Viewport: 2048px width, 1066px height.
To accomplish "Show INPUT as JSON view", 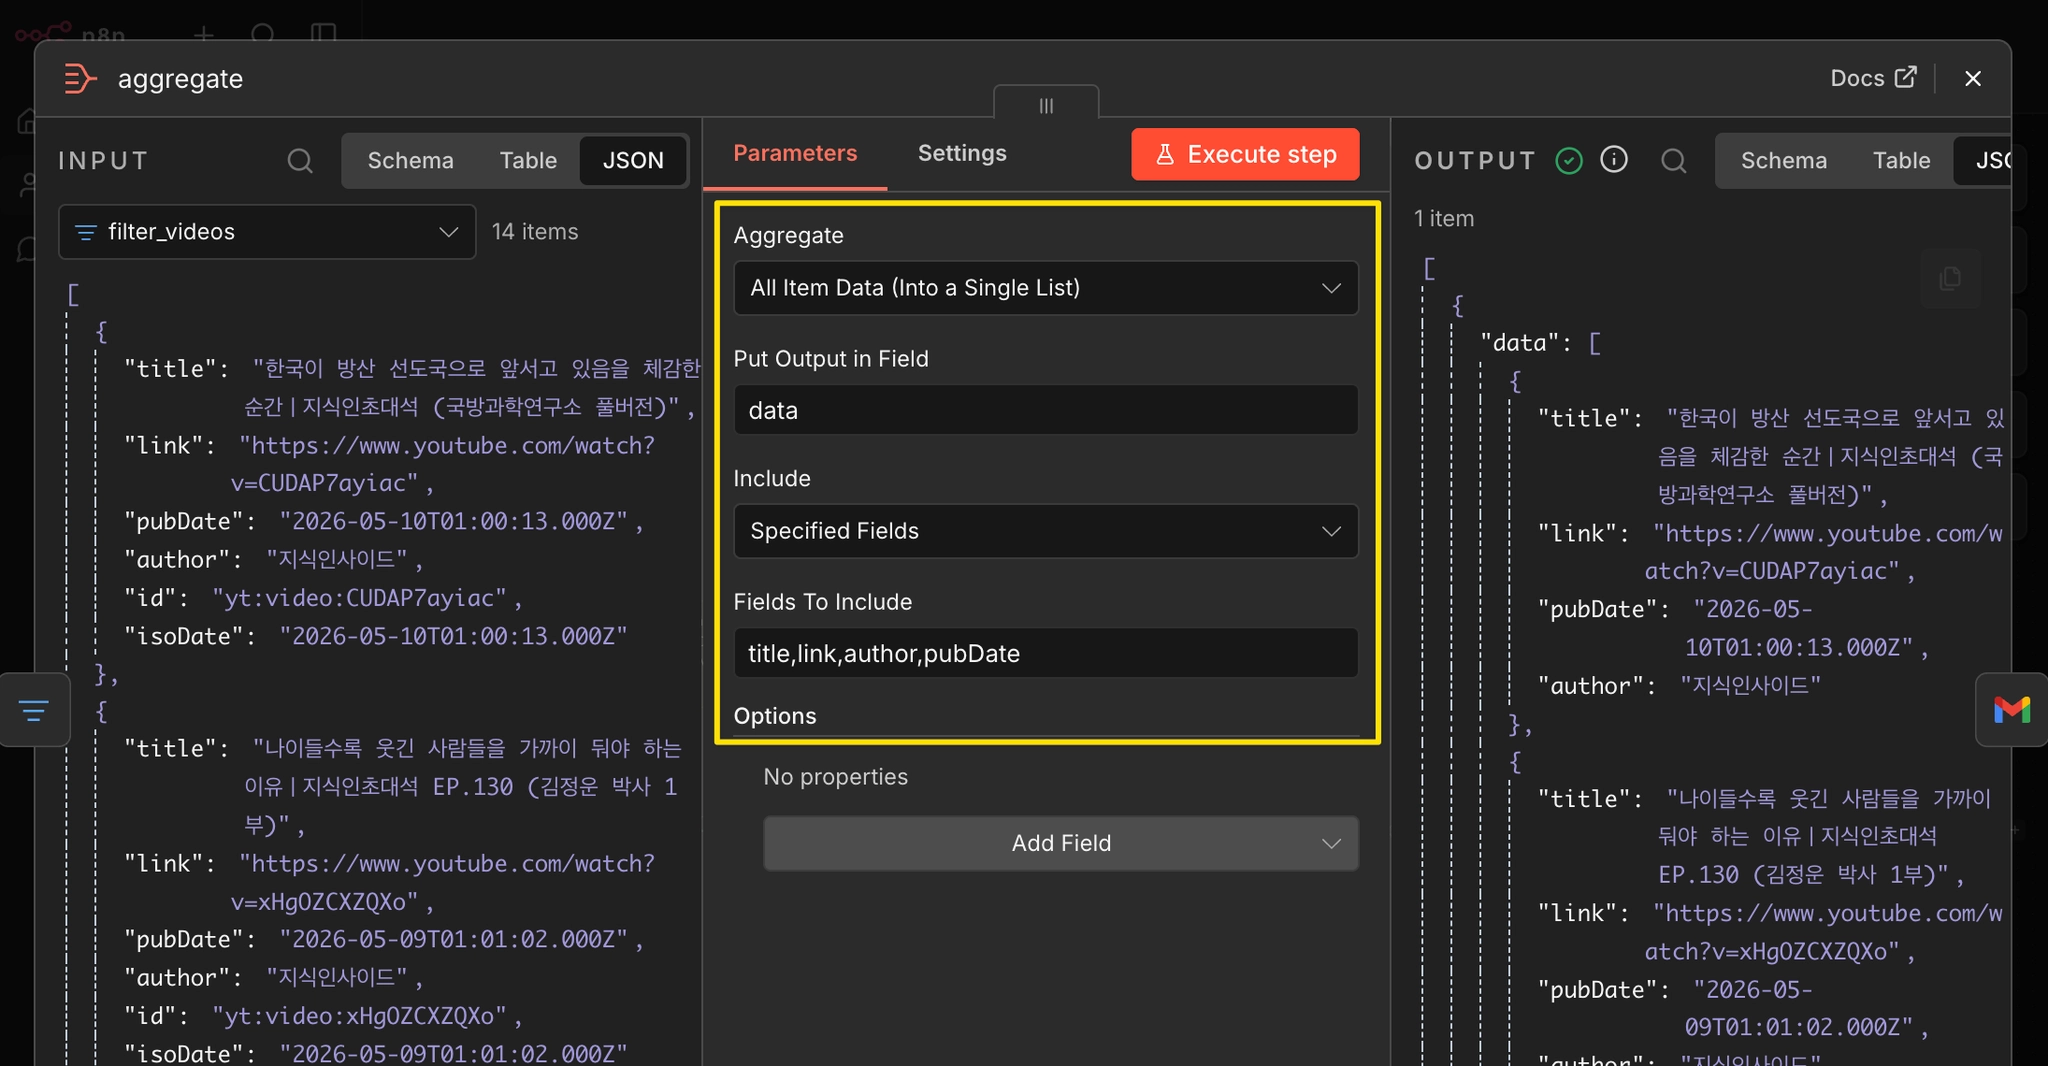I will pyautogui.click(x=633, y=160).
